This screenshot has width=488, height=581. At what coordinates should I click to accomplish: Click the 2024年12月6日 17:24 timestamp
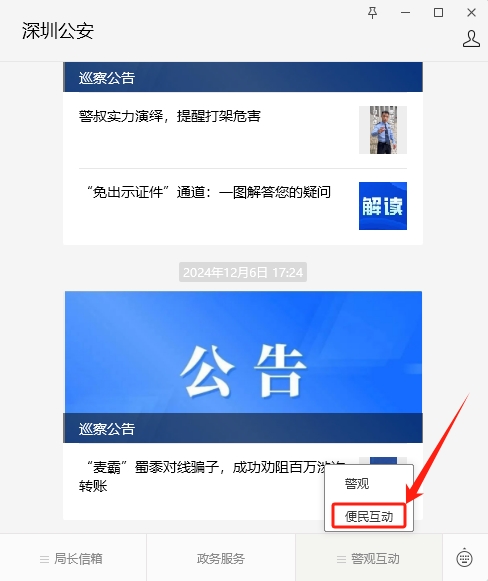click(243, 273)
